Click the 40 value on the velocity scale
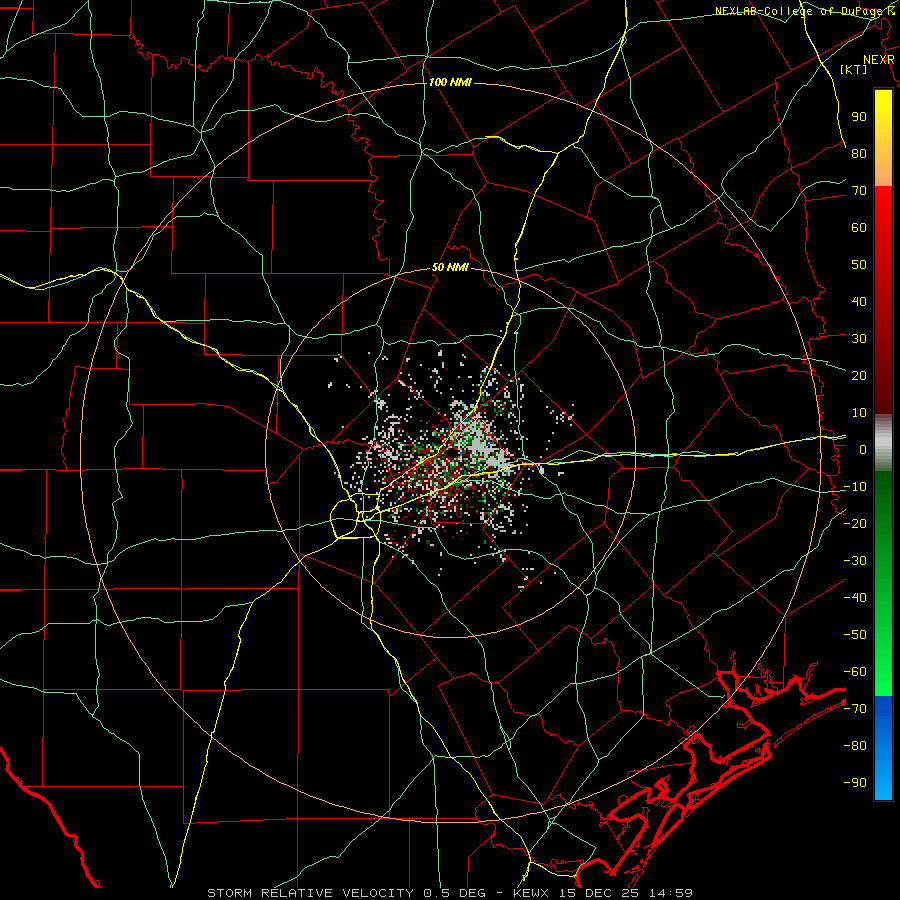 [859, 301]
